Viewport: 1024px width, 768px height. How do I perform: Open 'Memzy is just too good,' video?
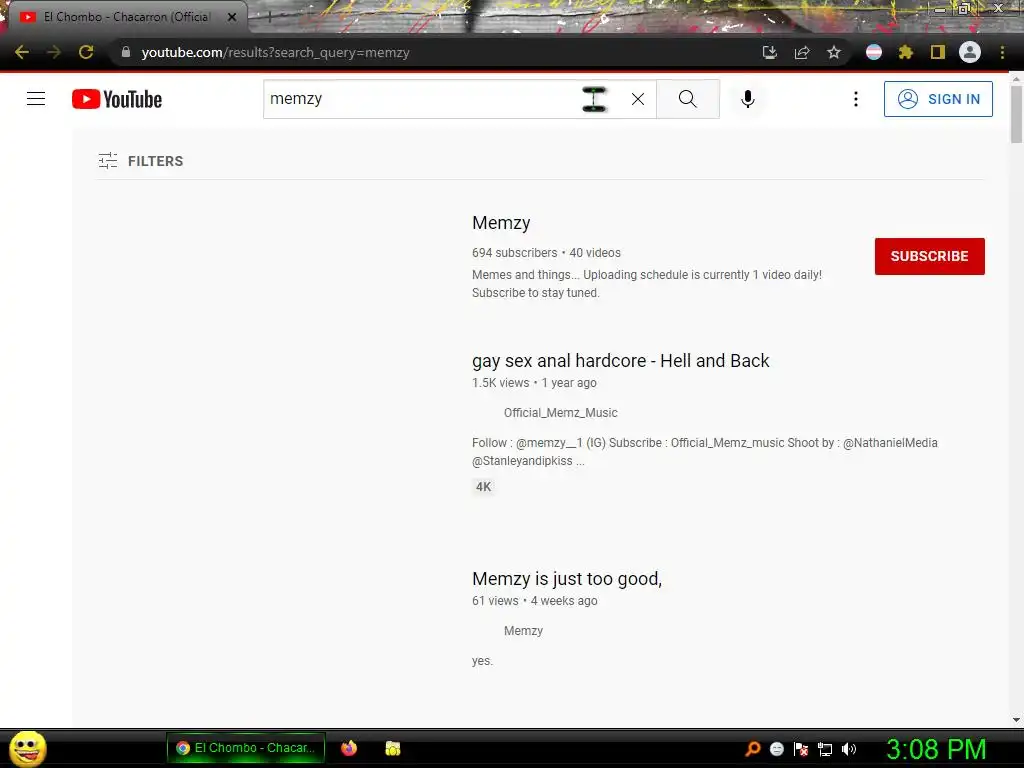coord(567,579)
